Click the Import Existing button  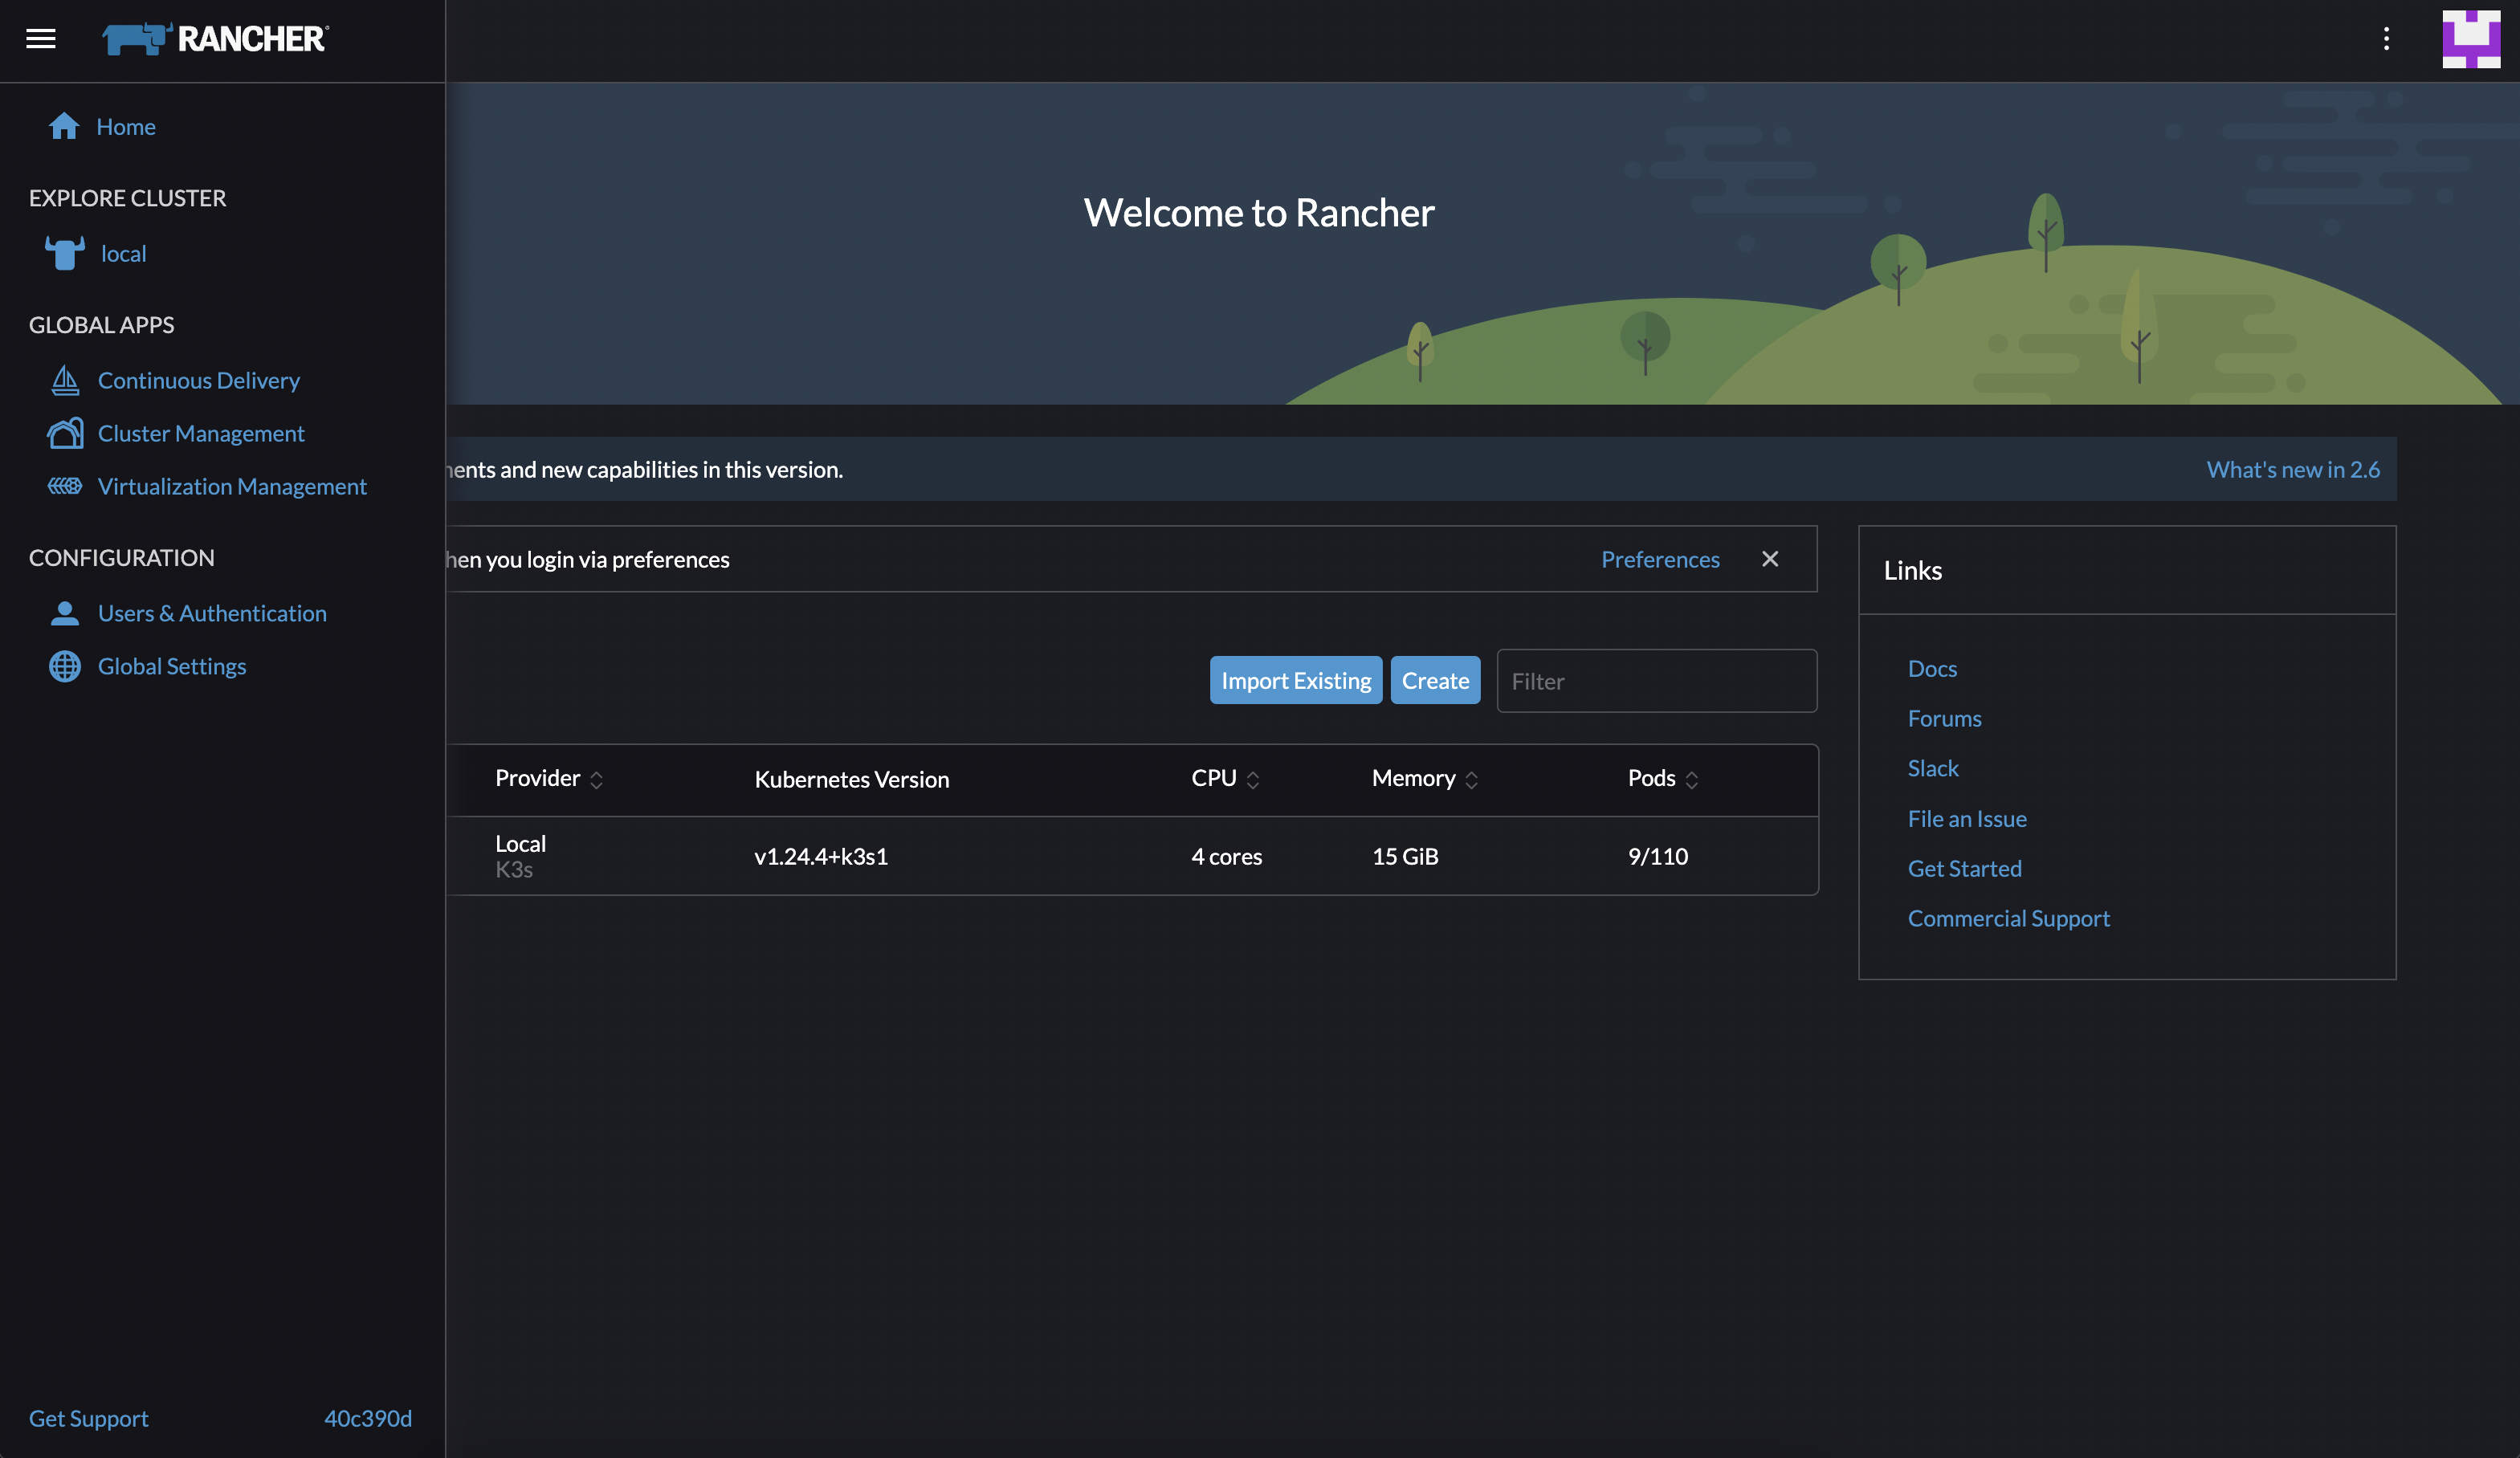1295,680
